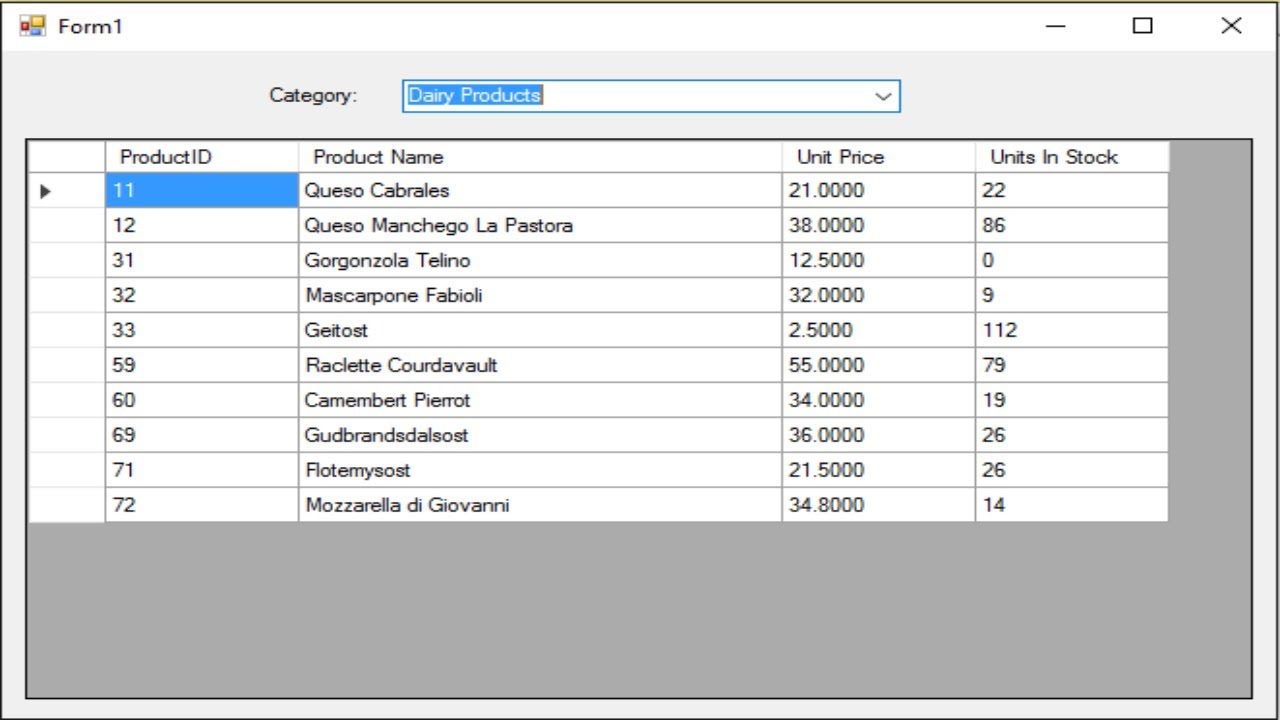The height and width of the screenshot is (720, 1280).
Task: Select unit price 34.0000
Action: tap(878, 400)
